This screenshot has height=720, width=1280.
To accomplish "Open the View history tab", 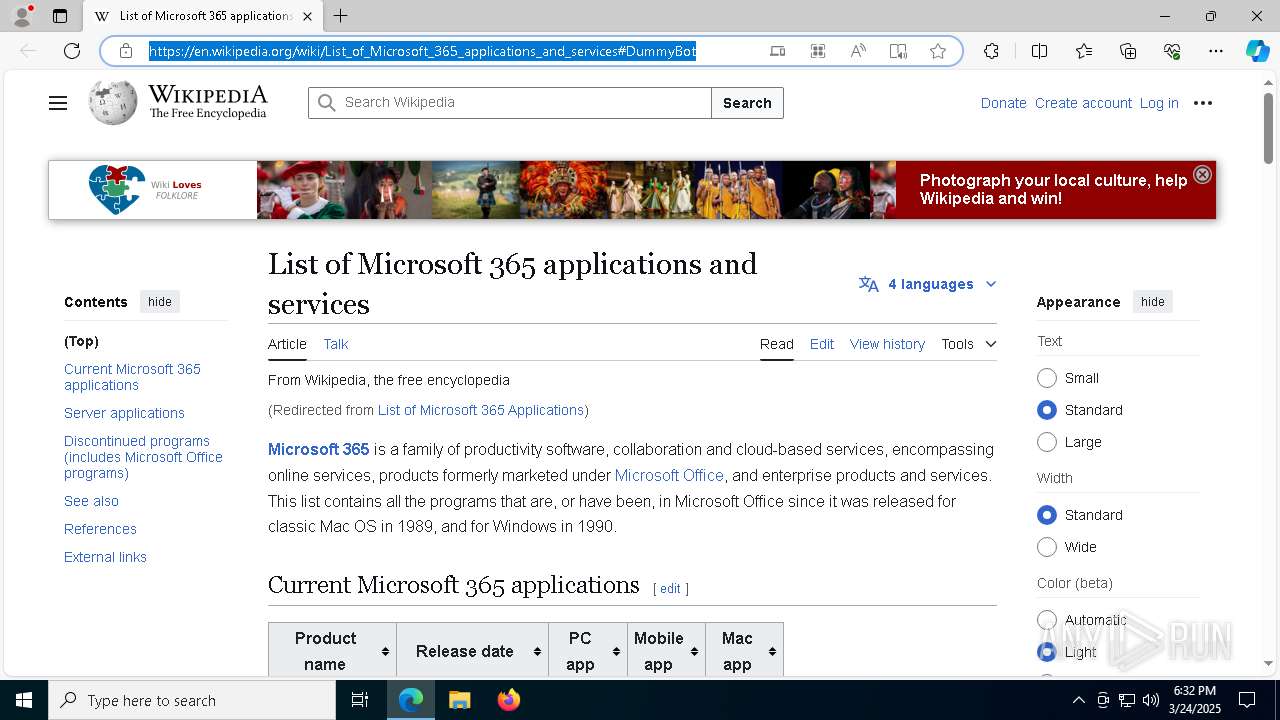I will [887, 344].
